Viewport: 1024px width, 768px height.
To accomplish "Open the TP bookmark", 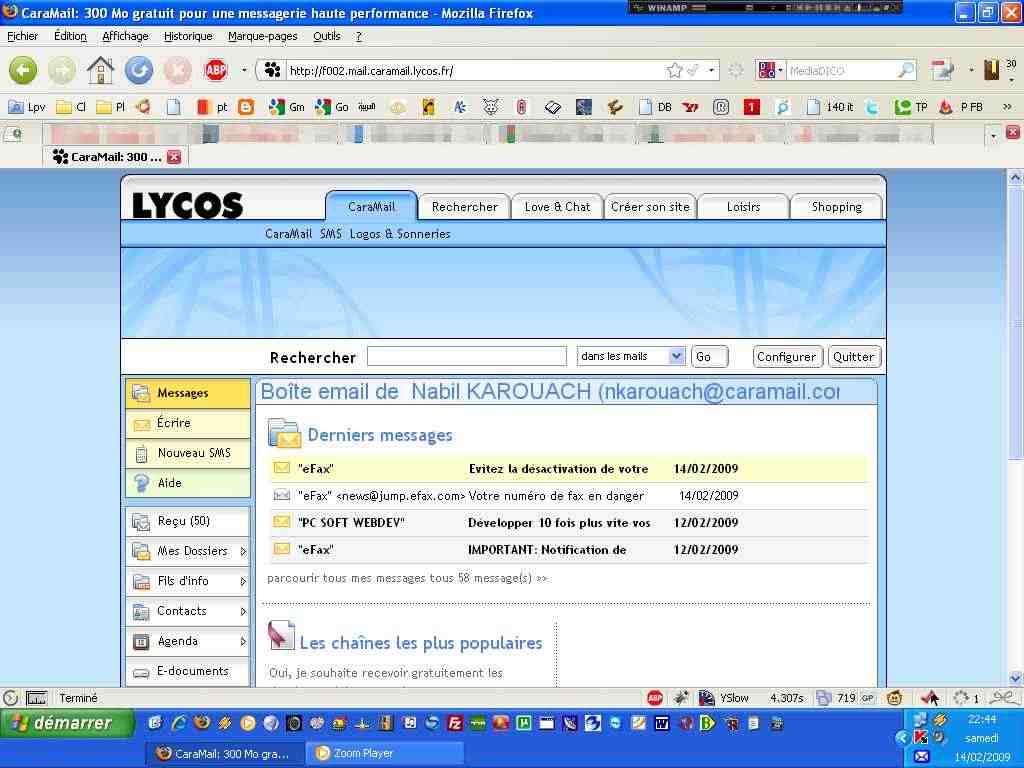I will pos(912,106).
